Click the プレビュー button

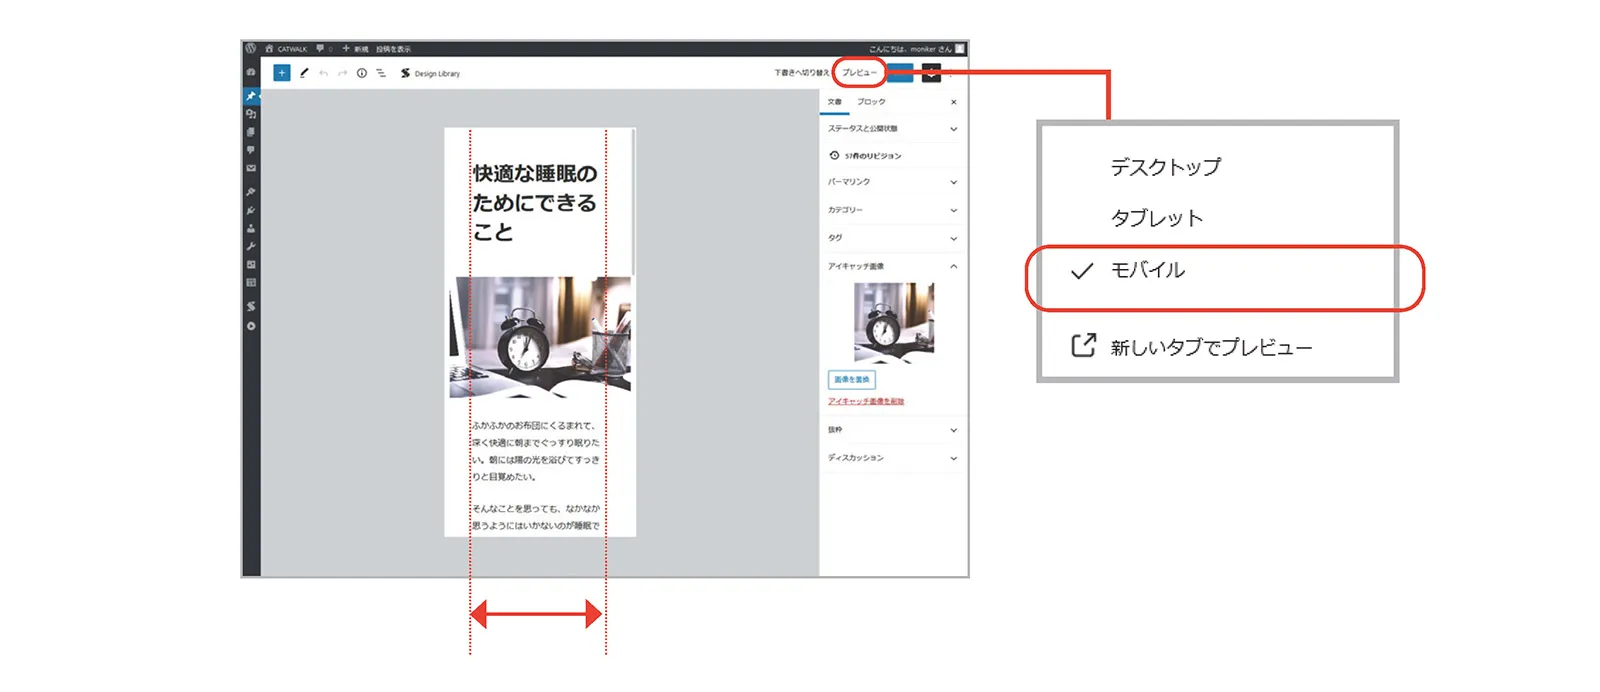pyautogui.click(x=858, y=73)
